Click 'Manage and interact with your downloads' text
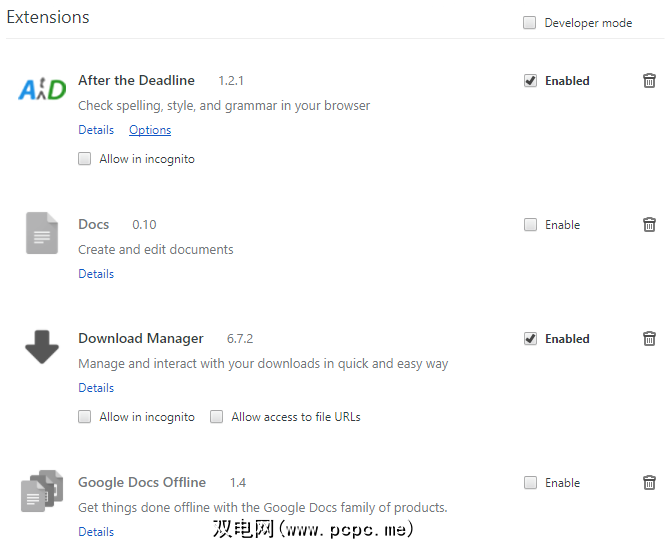The height and width of the screenshot is (552, 670). pyautogui.click(x=263, y=364)
